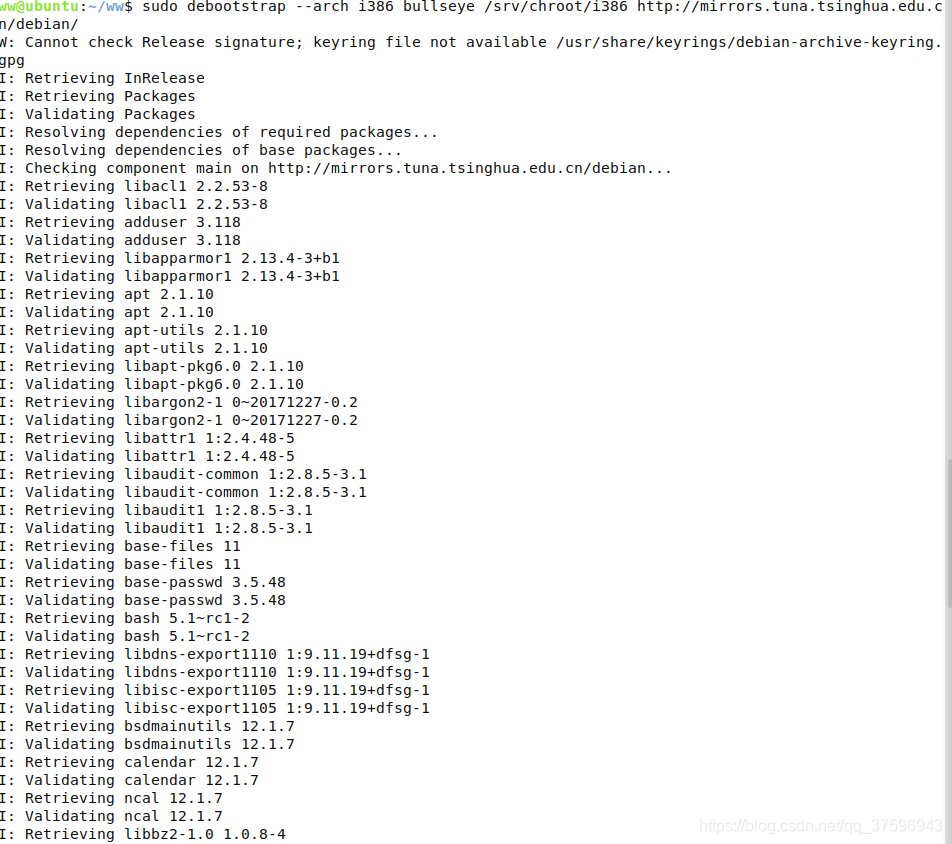Click the debootstrap word in the command
Viewport: 952px width, 844px height.
236,7
